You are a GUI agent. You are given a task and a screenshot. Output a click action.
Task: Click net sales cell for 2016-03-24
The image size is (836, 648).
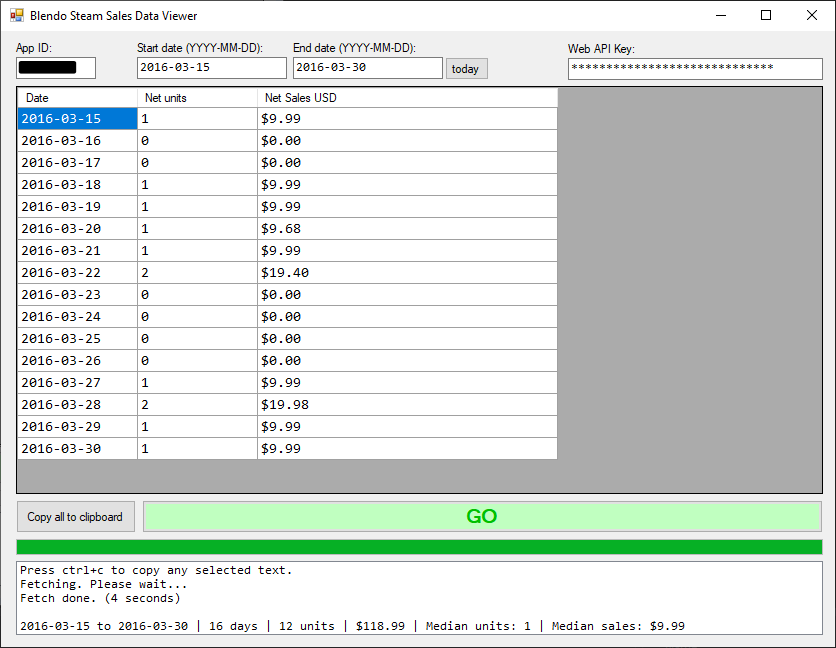tap(407, 316)
